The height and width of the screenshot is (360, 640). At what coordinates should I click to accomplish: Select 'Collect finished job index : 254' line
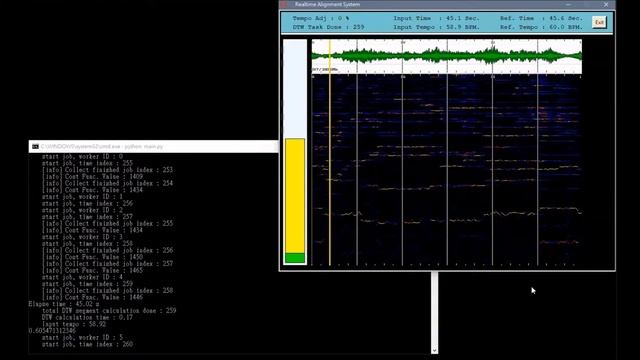coord(107,183)
